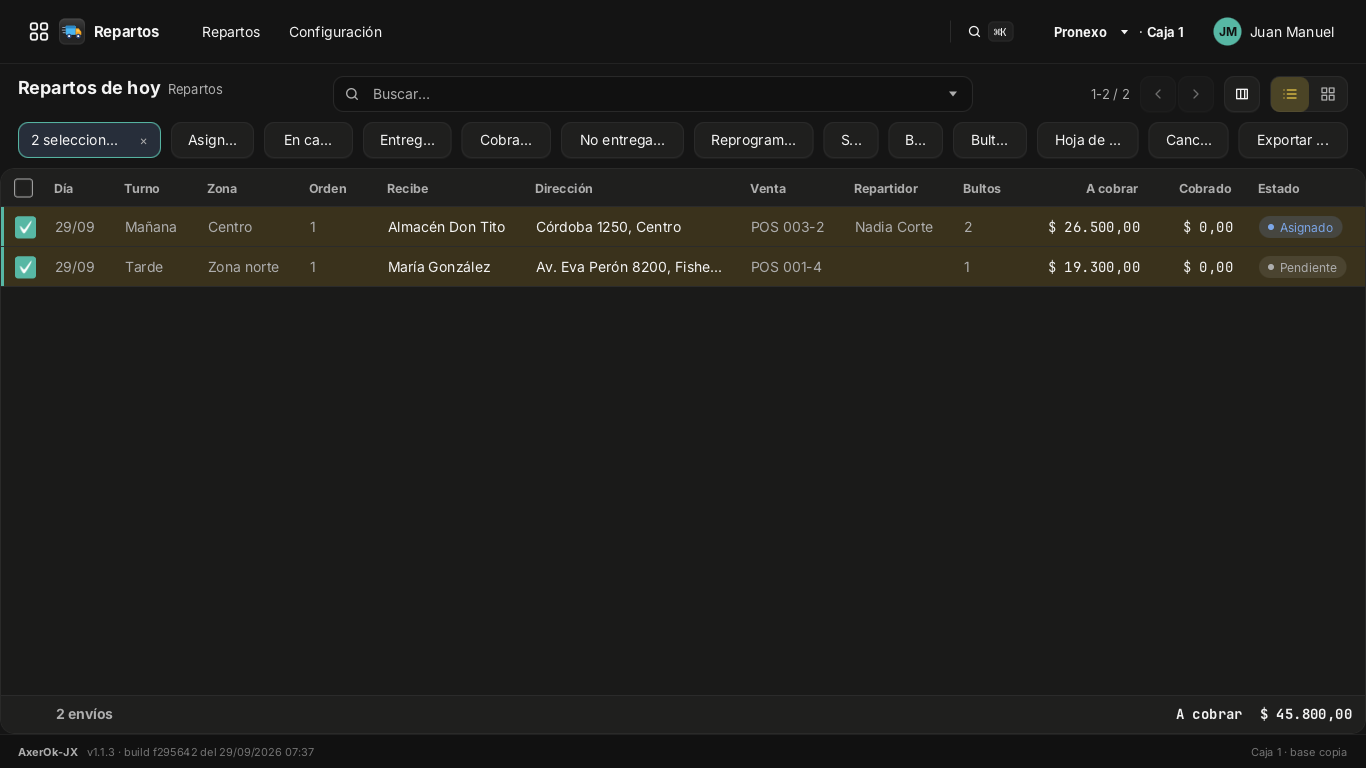Click the En ca... action button
The height and width of the screenshot is (768, 1366).
pyautogui.click(x=308, y=140)
